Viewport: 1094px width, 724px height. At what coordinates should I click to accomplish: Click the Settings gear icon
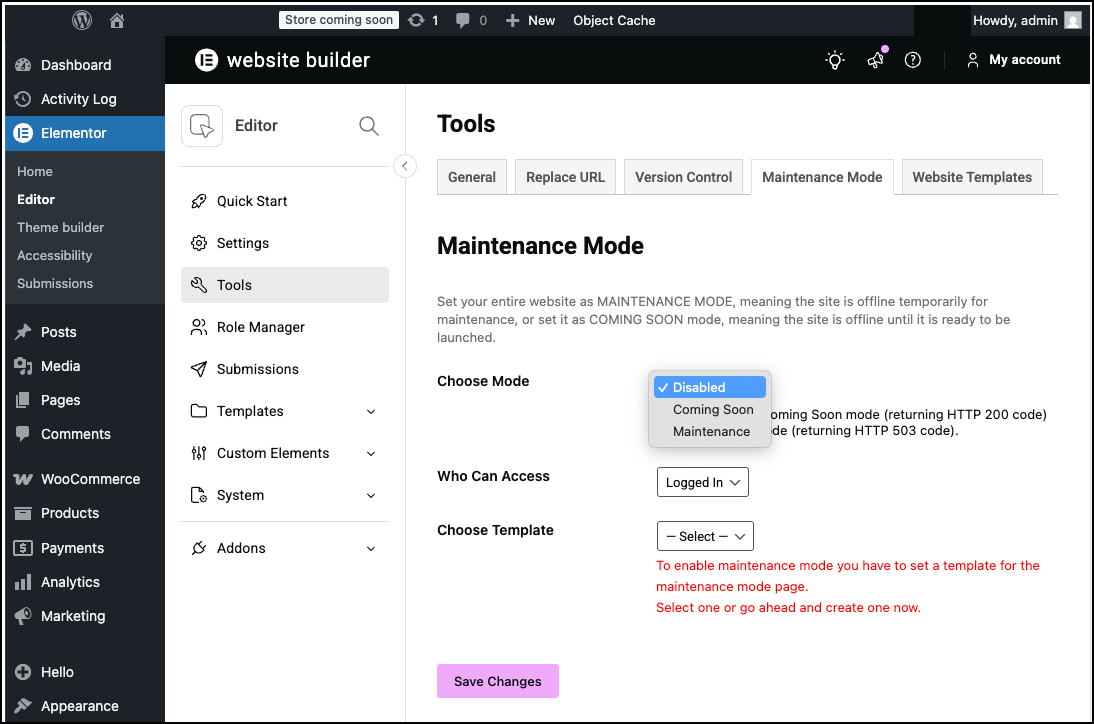tap(199, 243)
